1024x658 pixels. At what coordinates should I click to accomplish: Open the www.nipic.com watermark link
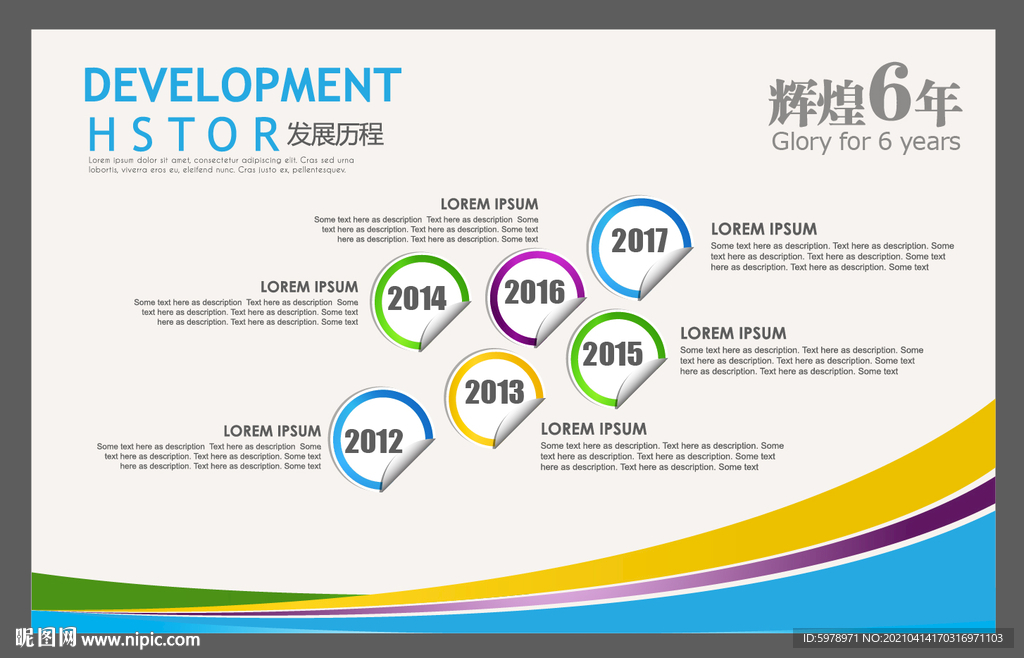tap(140, 639)
